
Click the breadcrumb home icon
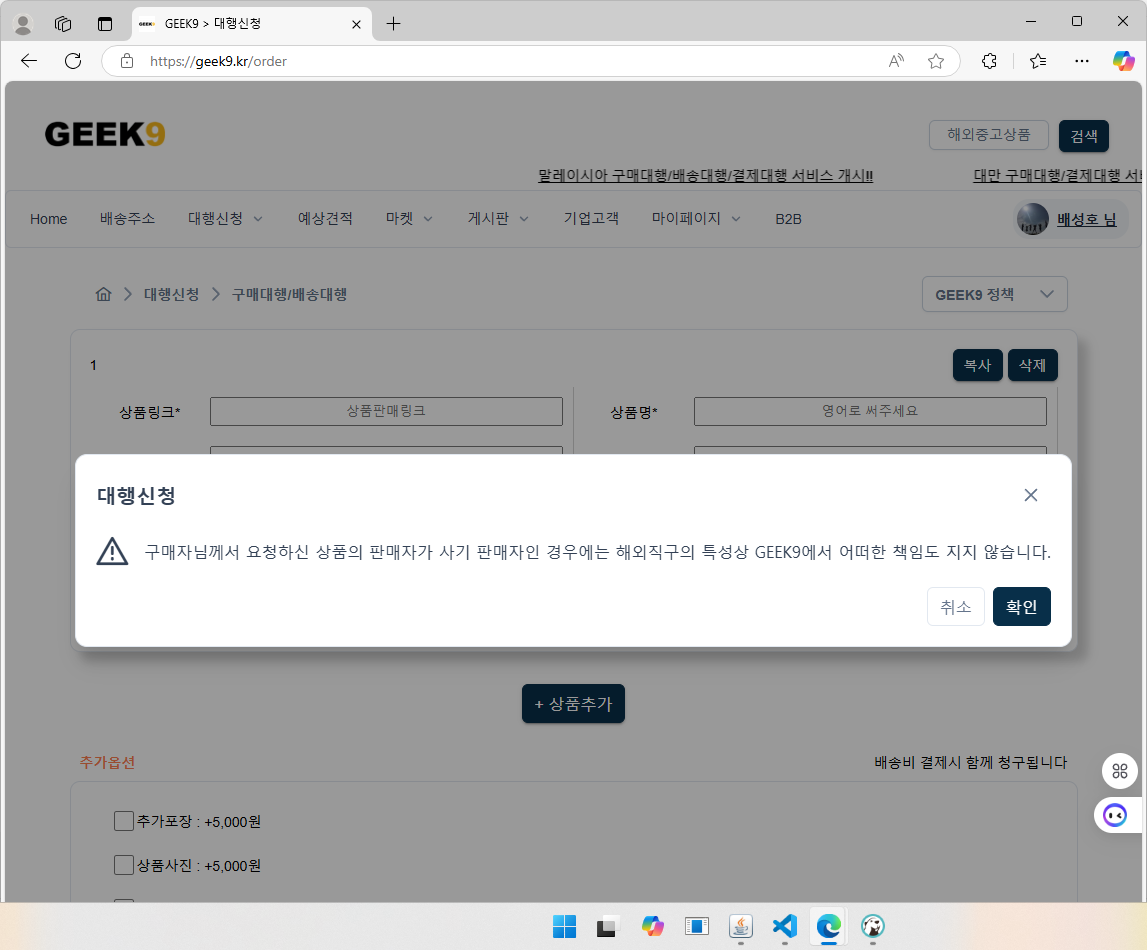103,294
